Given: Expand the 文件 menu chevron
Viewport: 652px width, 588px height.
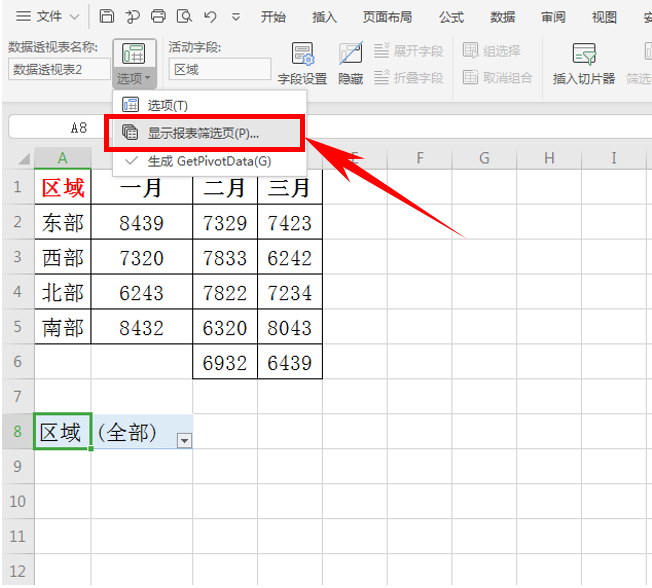Looking at the screenshot, I should [74, 17].
